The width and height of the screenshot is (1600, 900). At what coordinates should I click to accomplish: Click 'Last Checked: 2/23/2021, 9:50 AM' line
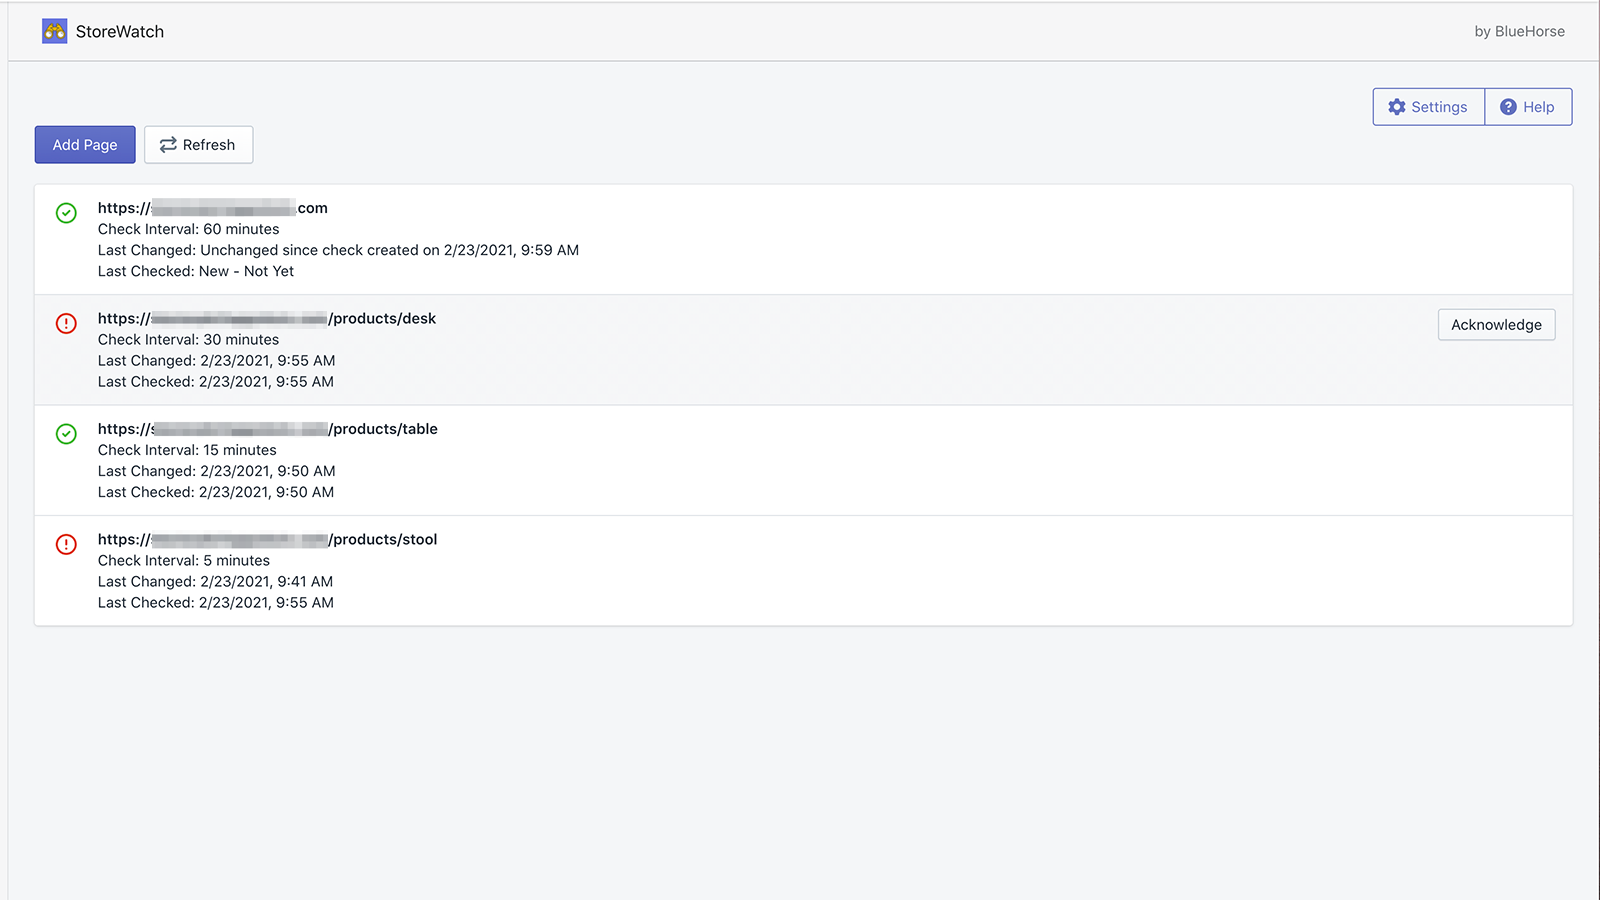tap(216, 492)
